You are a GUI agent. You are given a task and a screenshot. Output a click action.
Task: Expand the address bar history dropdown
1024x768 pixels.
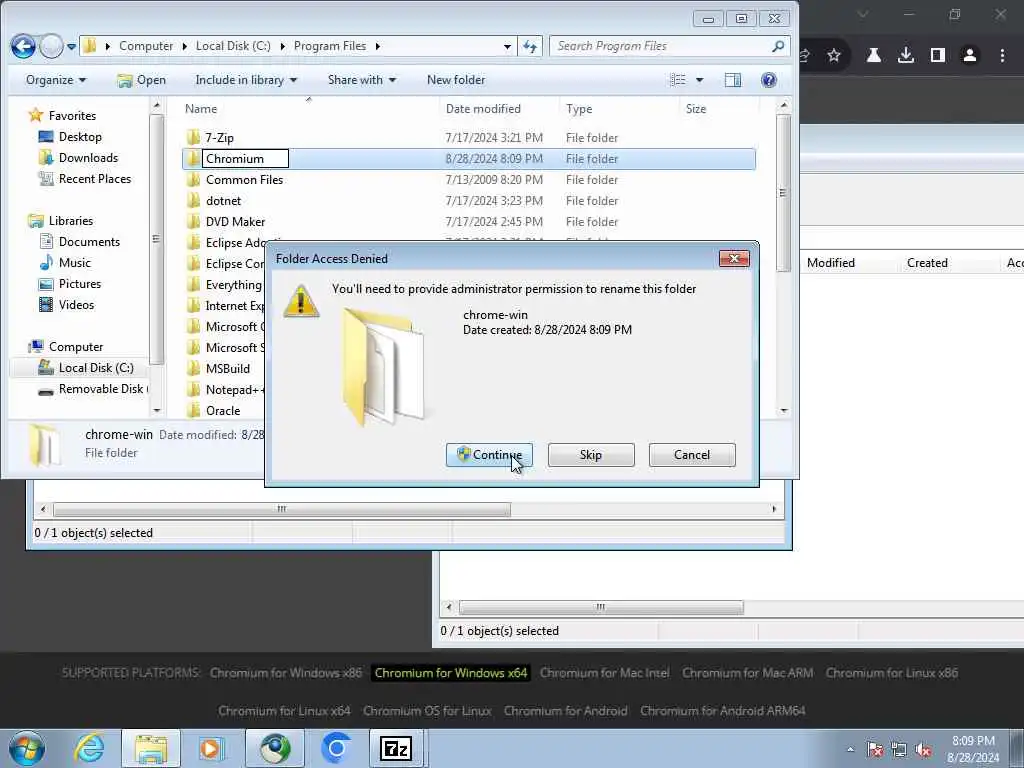click(507, 47)
